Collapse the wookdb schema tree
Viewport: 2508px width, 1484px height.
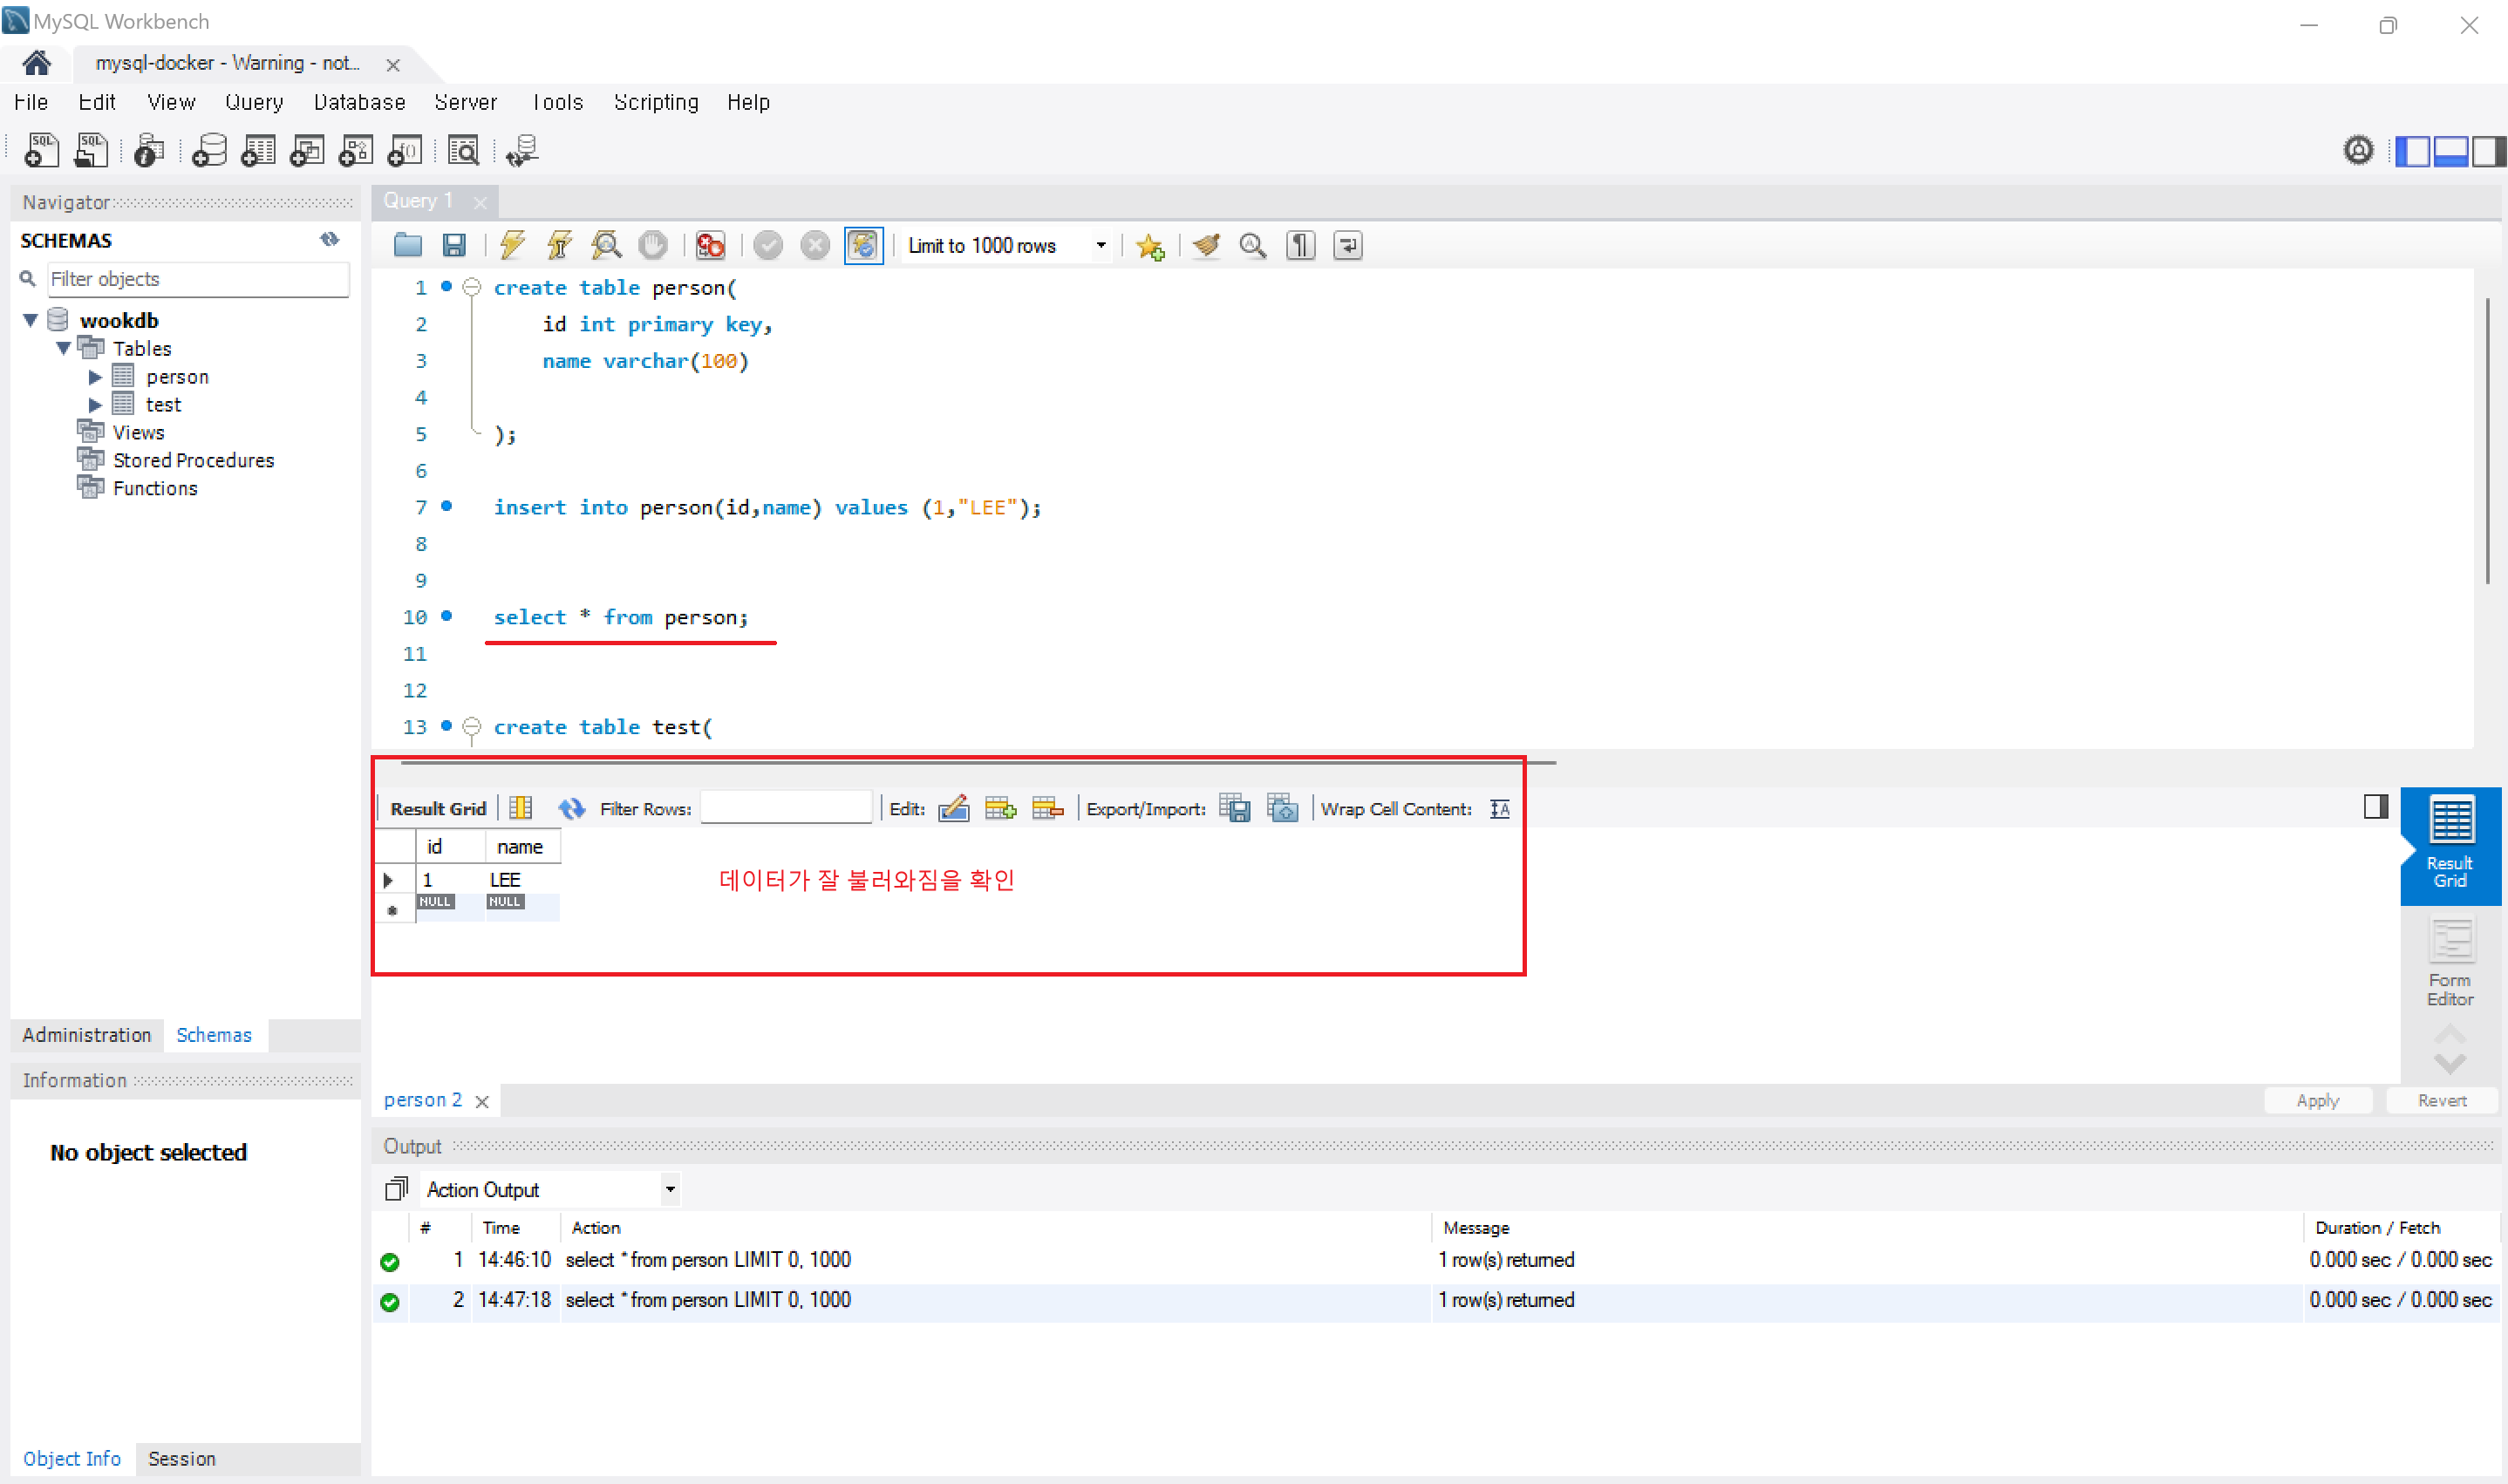[x=30, y=320]
